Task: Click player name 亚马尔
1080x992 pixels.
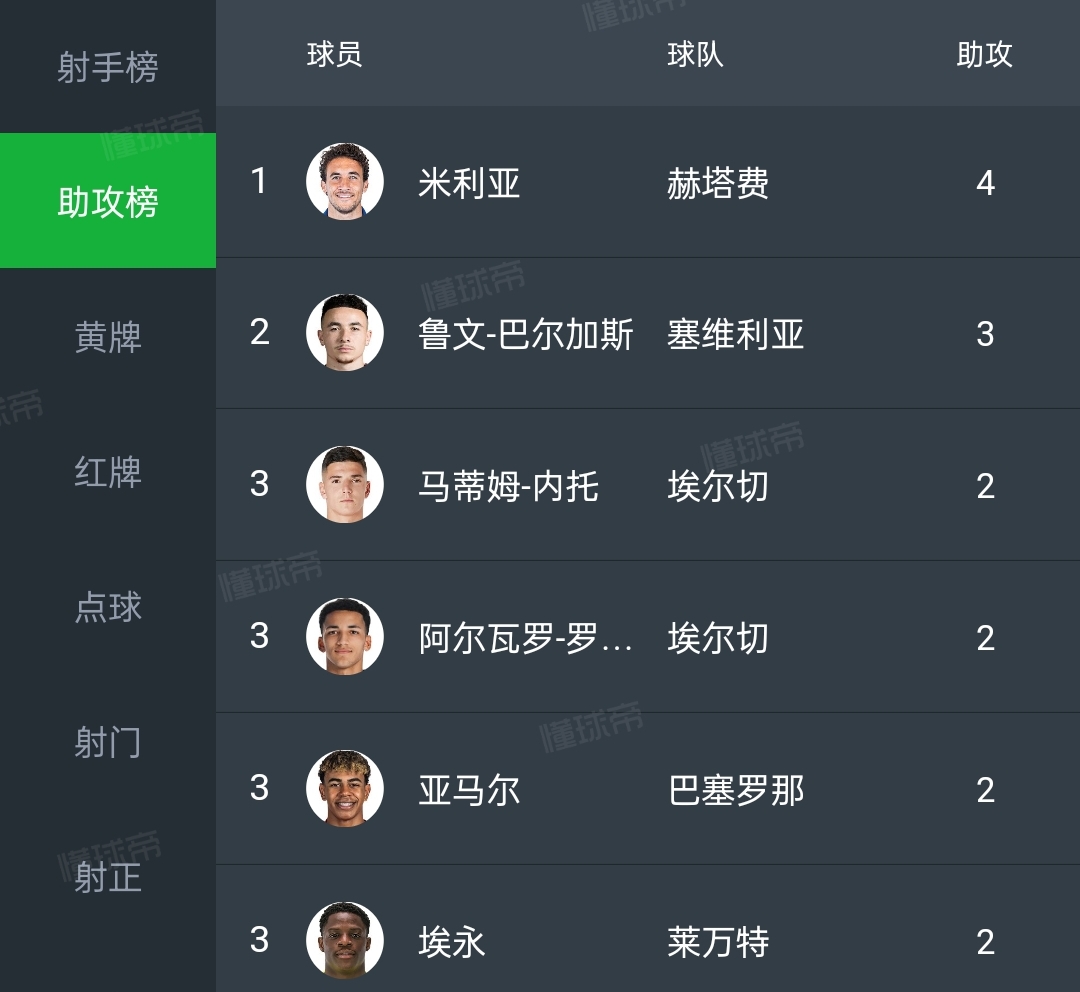Action: coord(469,790)
